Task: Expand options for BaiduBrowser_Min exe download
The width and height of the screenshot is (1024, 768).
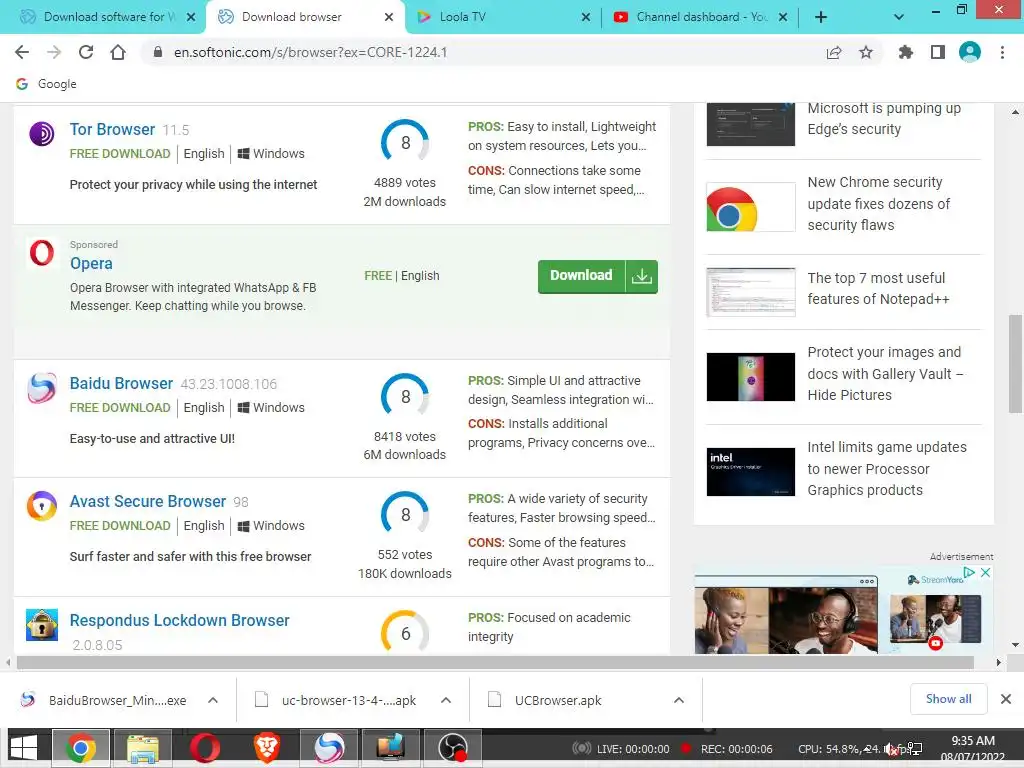Action: click(x=213, y=700)
